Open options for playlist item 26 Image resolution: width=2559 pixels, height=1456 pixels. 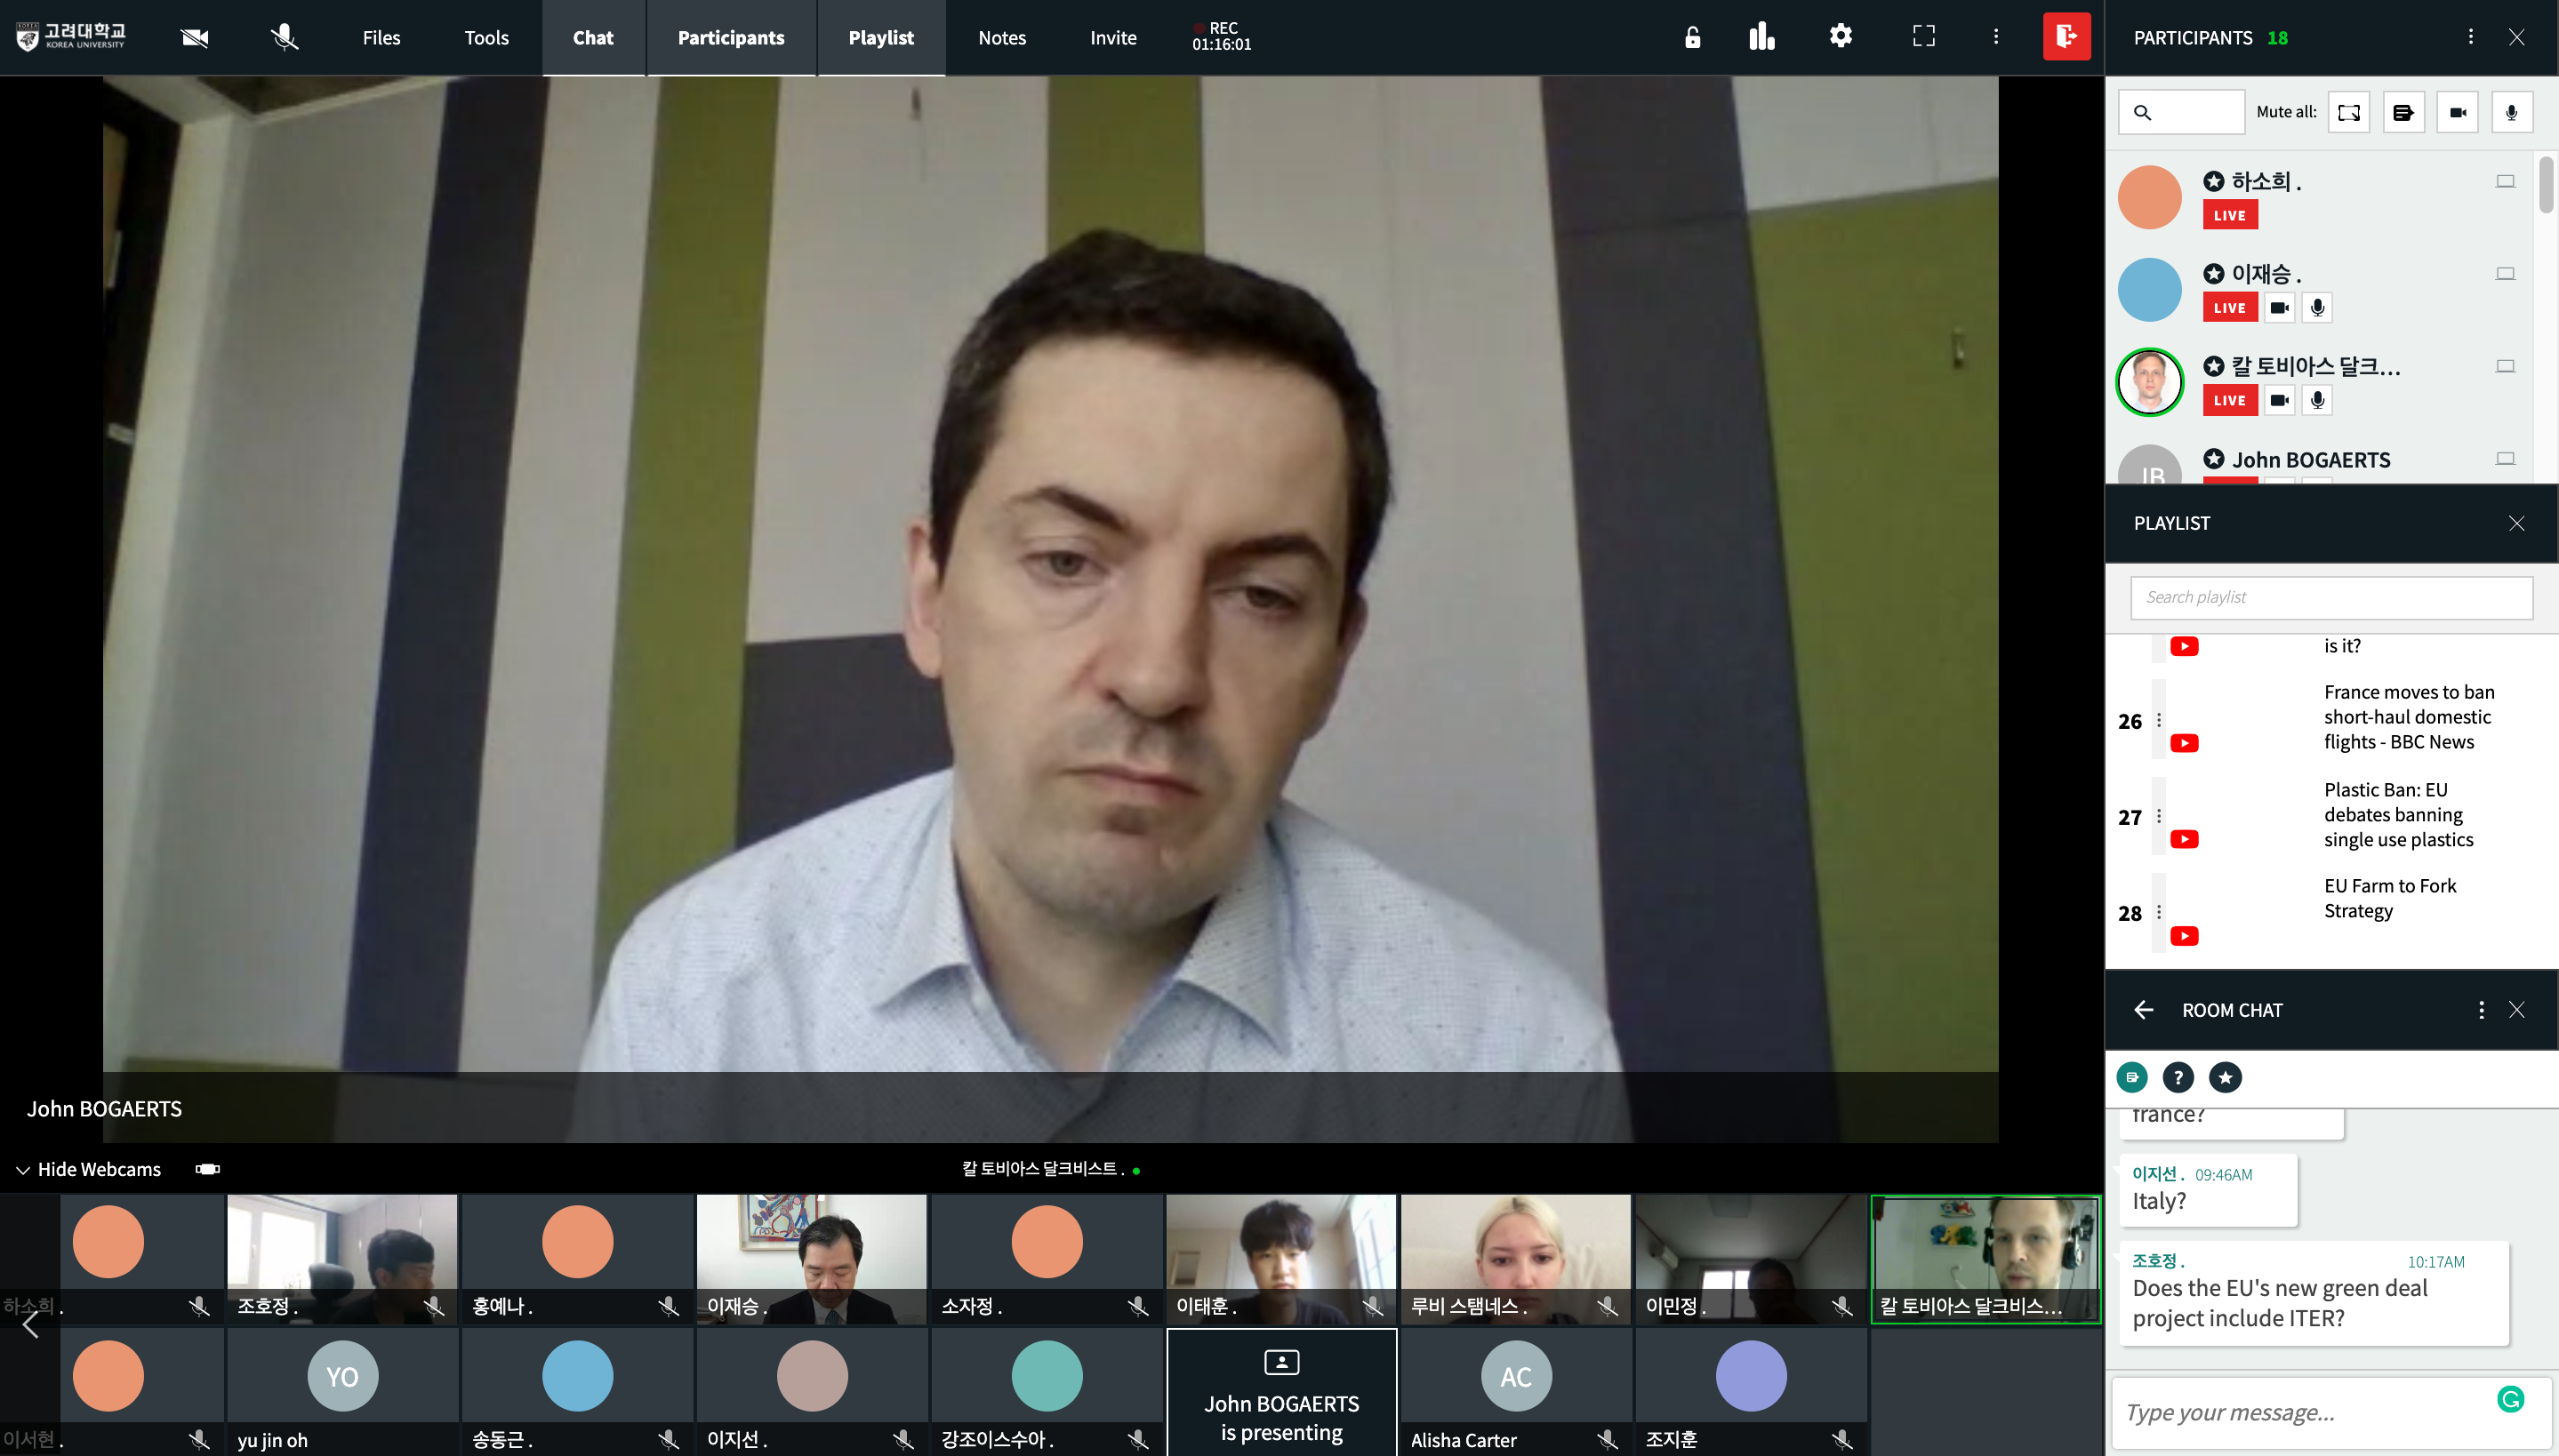(x=2159, y=720)
